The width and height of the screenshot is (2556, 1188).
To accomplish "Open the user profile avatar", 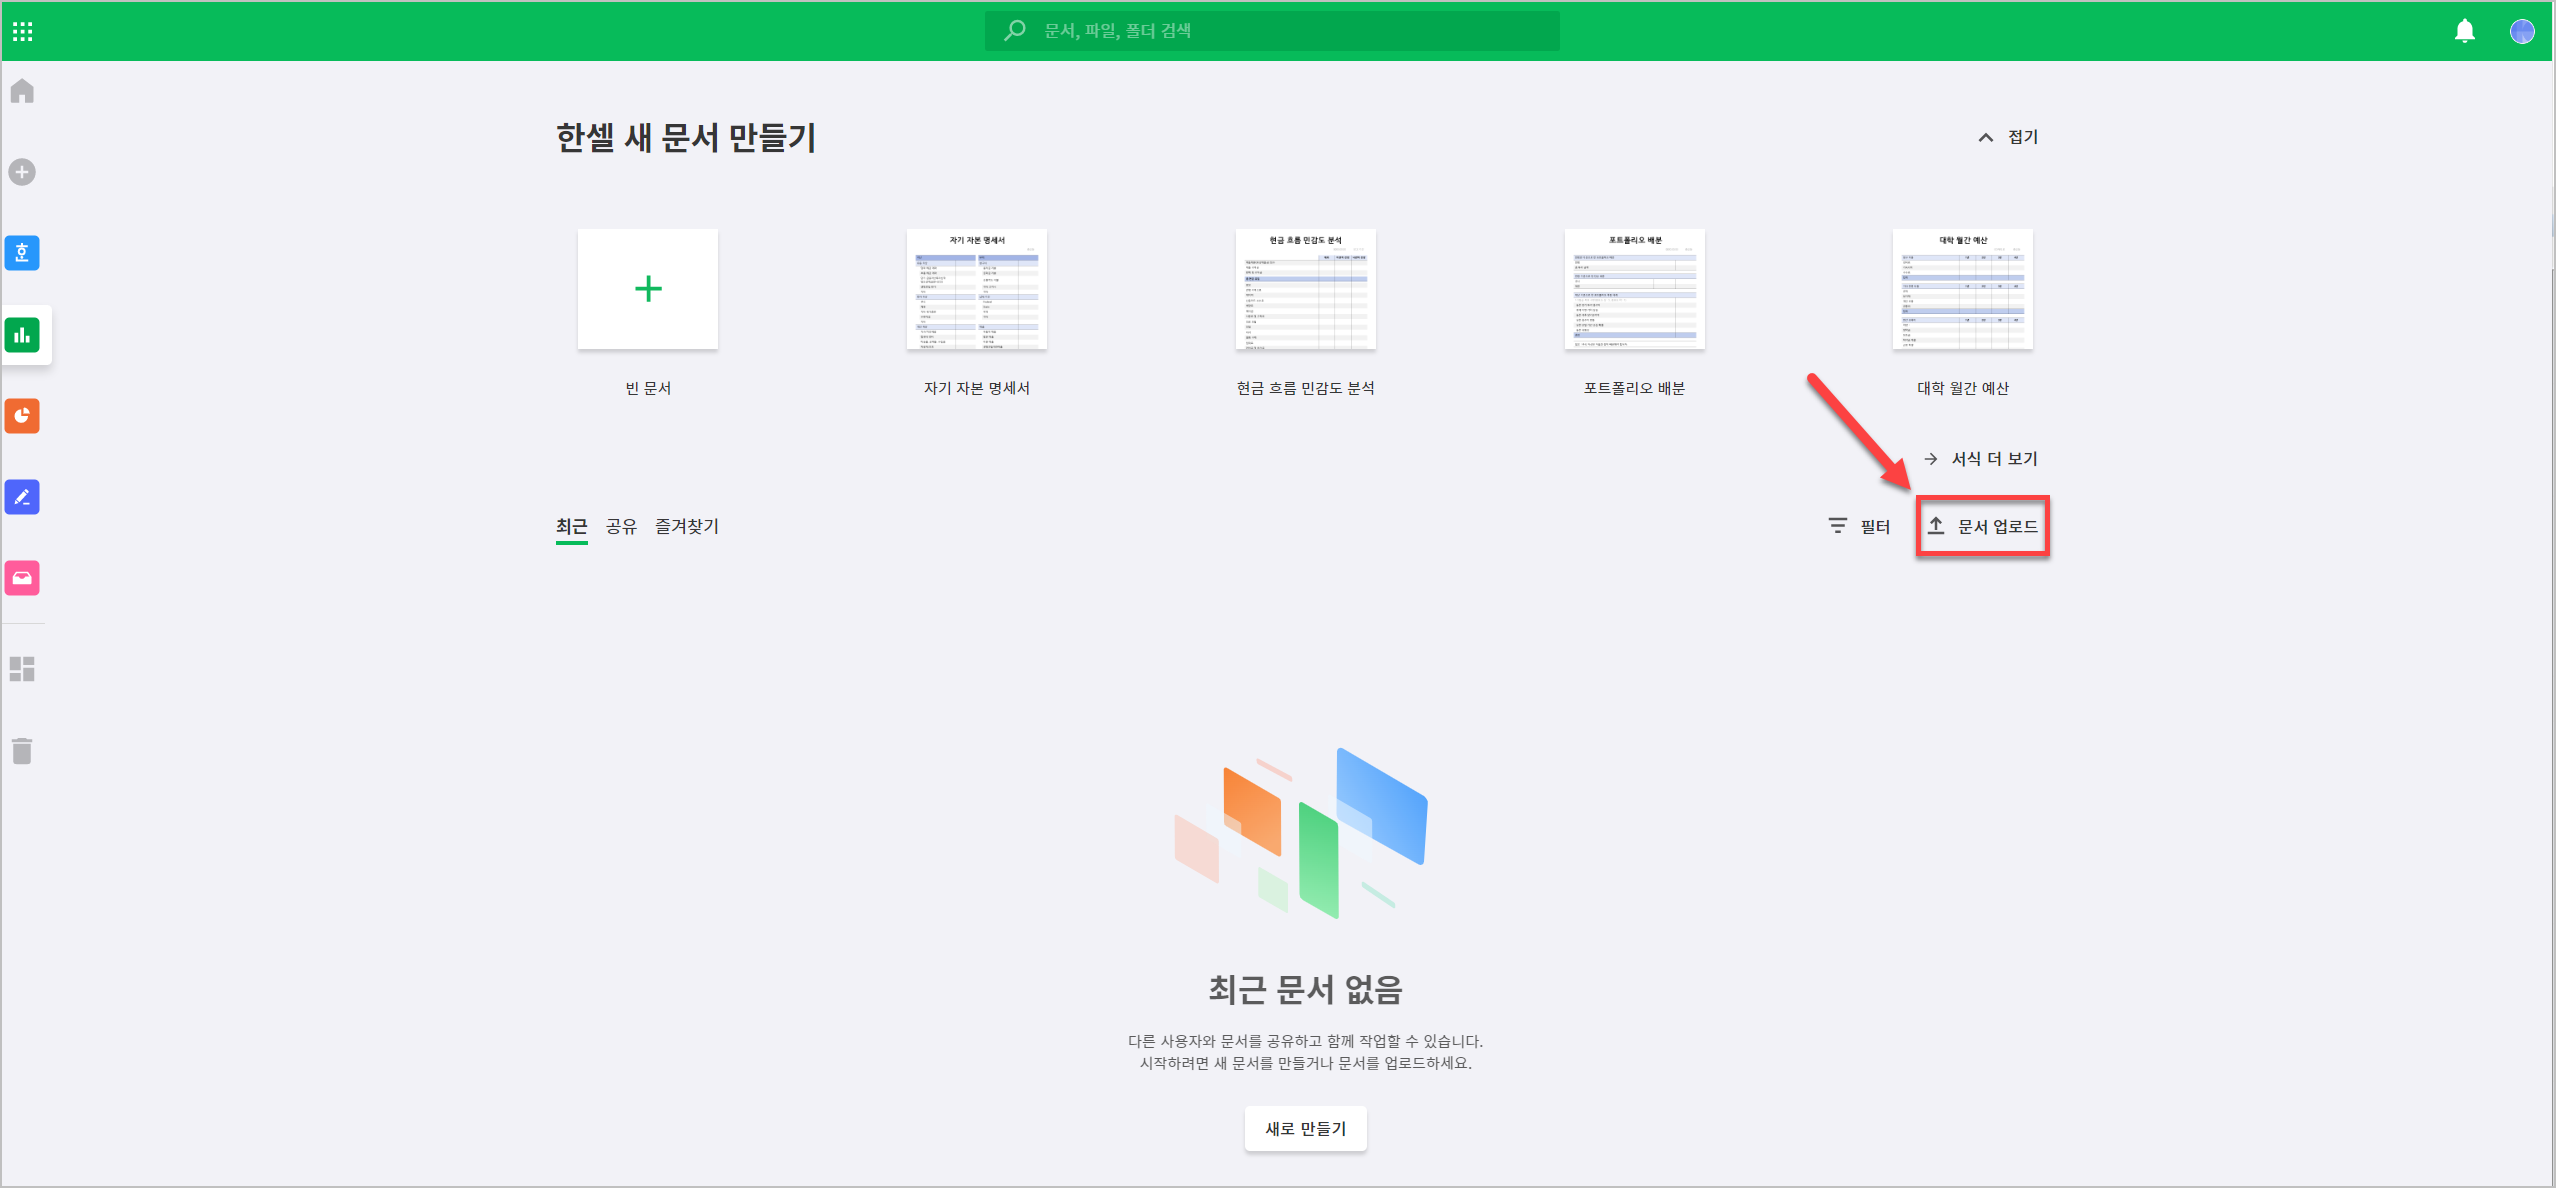I will click(2521, 31).
